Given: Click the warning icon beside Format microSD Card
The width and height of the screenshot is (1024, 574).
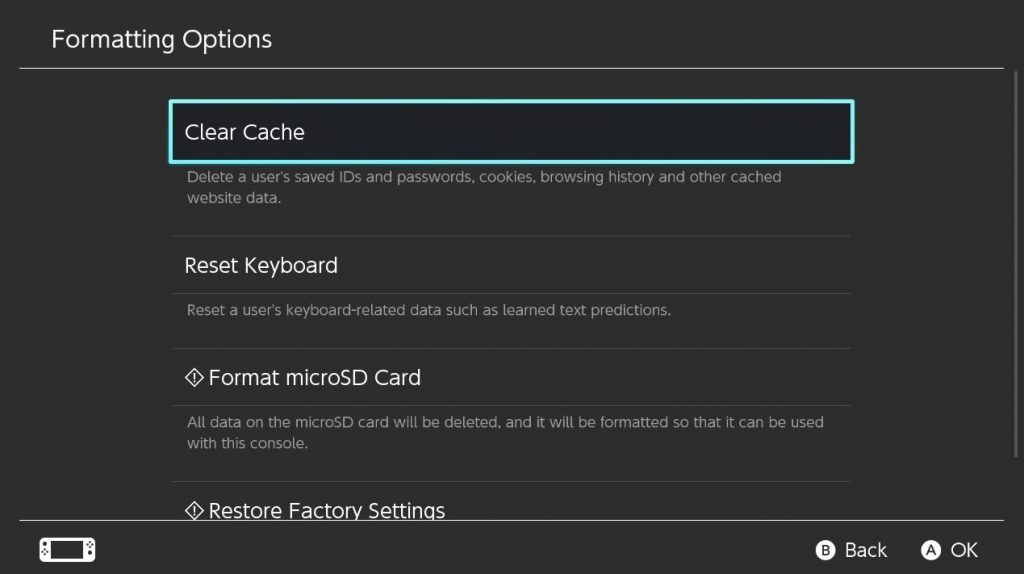Looking at the screenshot, I should [x=194, y=377].
